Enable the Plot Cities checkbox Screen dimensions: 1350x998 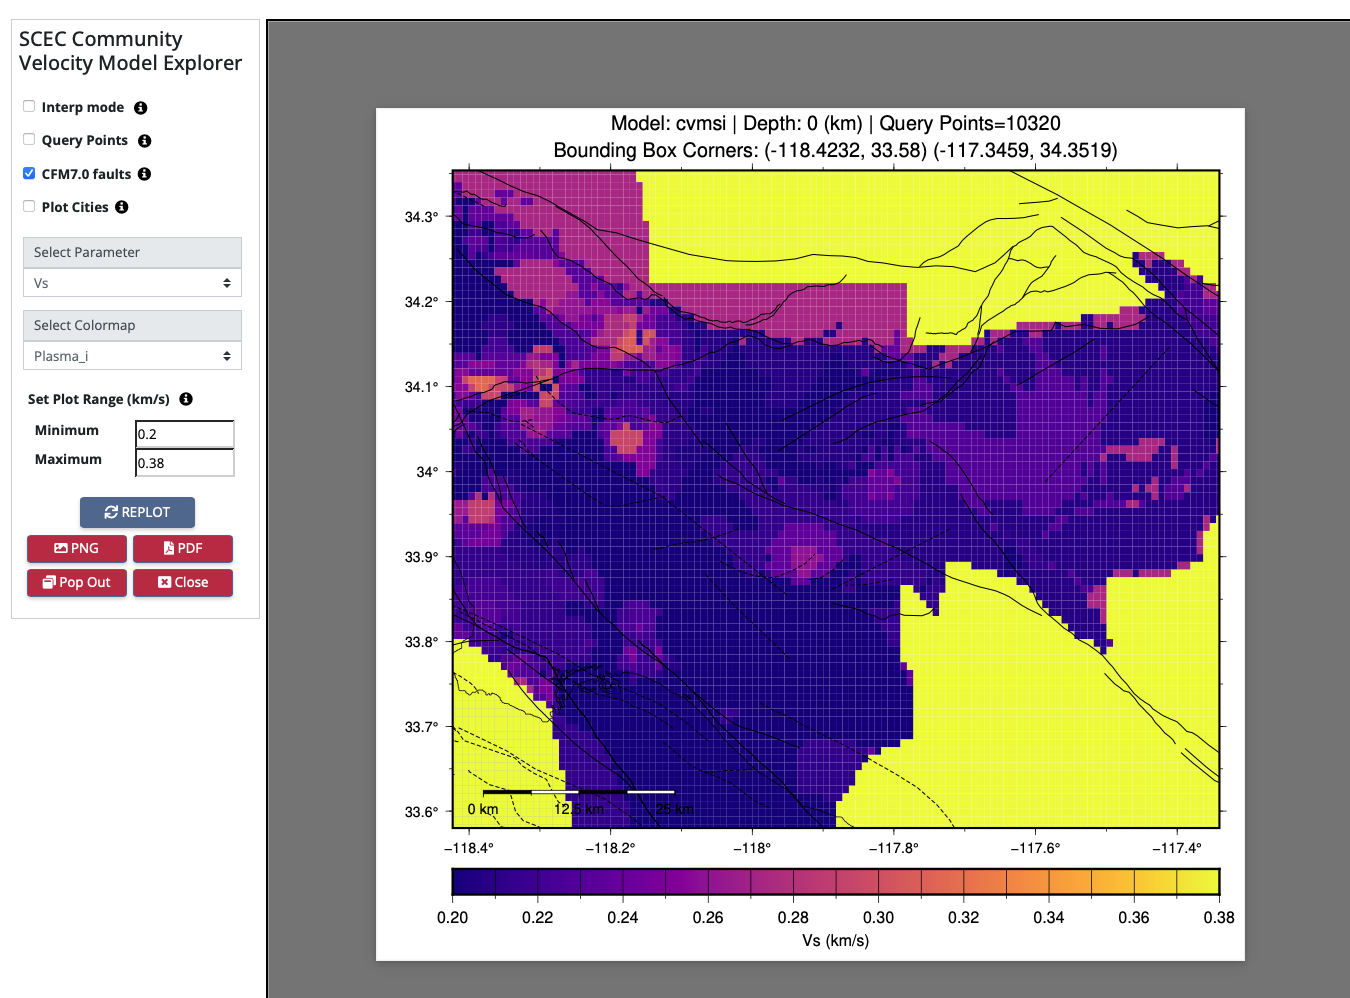point(29,206)
